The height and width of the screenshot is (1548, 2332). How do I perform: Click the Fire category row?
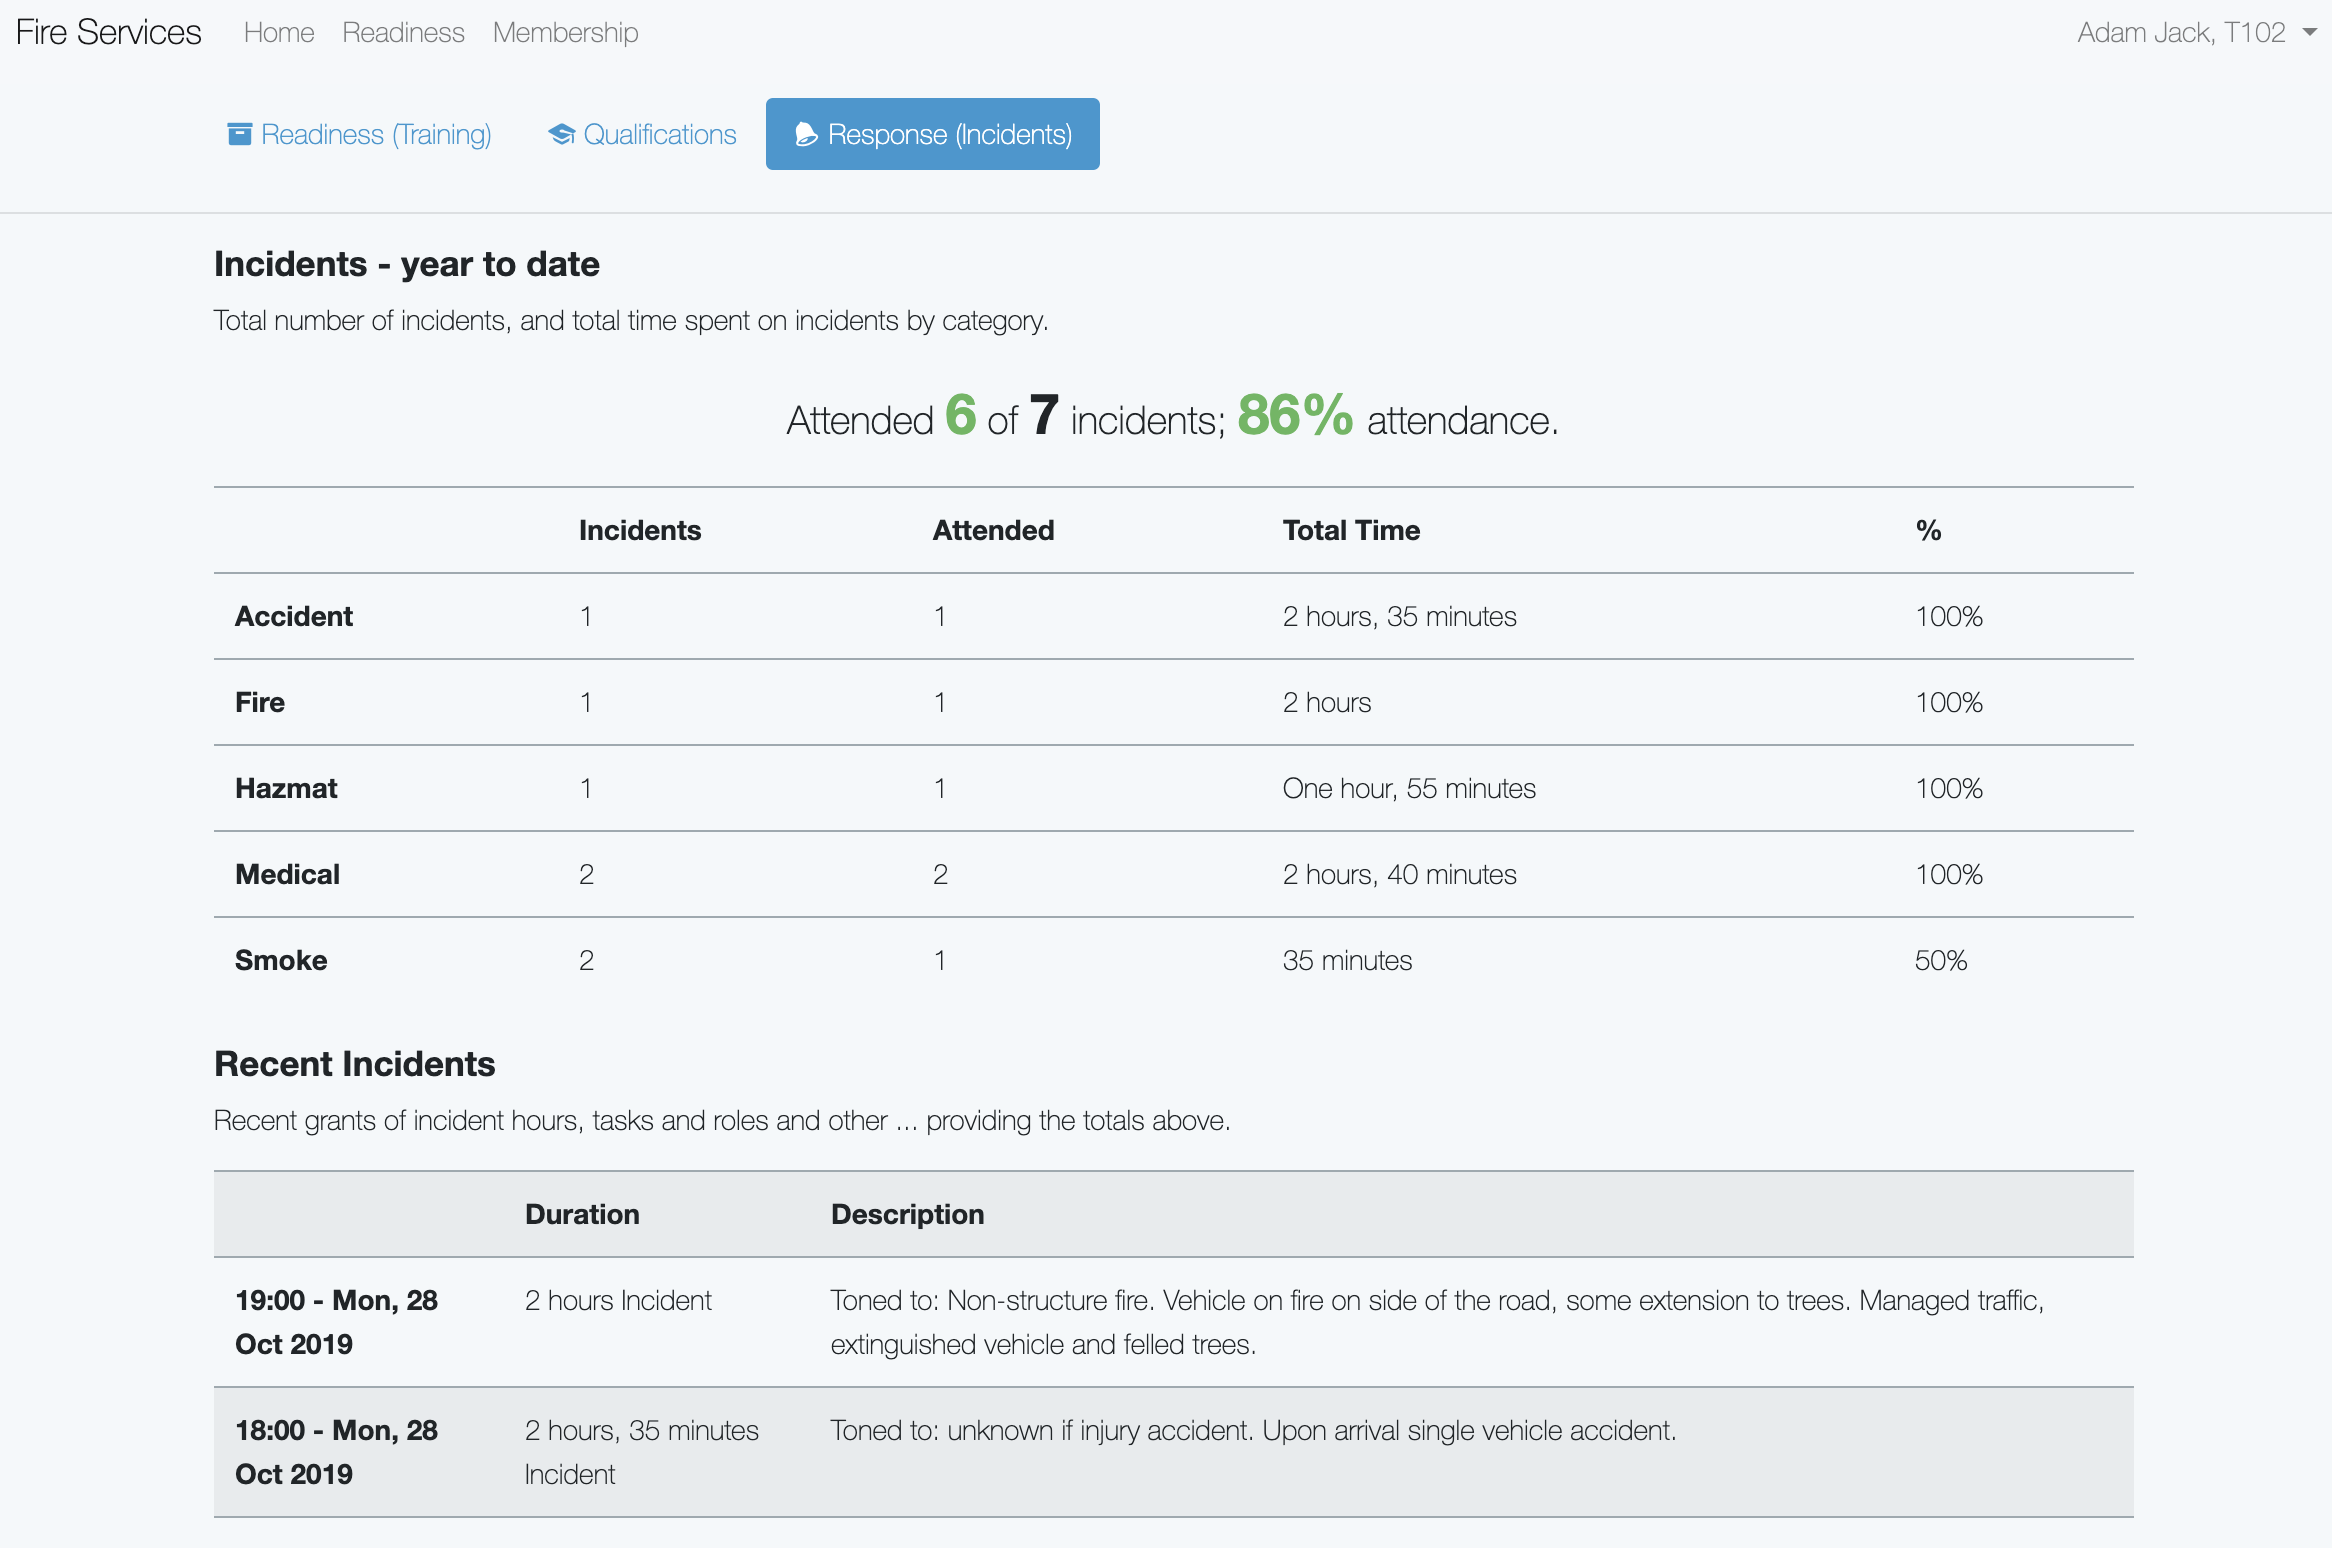[x=259, y=702]
